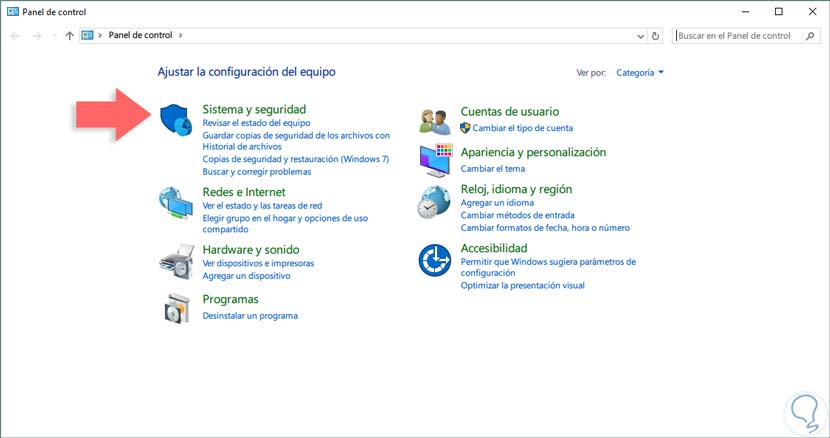830x438 pixels.
Task: Open the Hardware y sonido printer icon
Action: coord(177,262)
